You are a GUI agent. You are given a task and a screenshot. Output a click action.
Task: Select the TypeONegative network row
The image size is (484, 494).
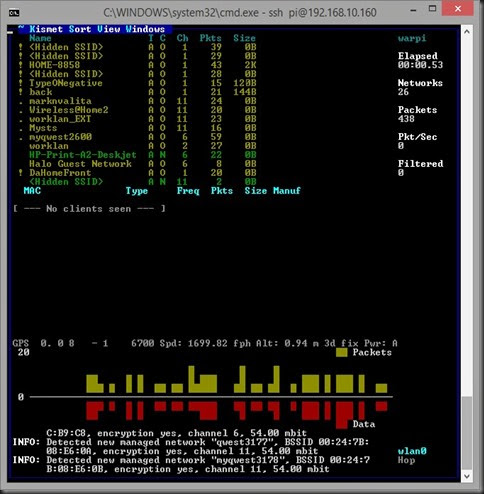coord(138,83)
